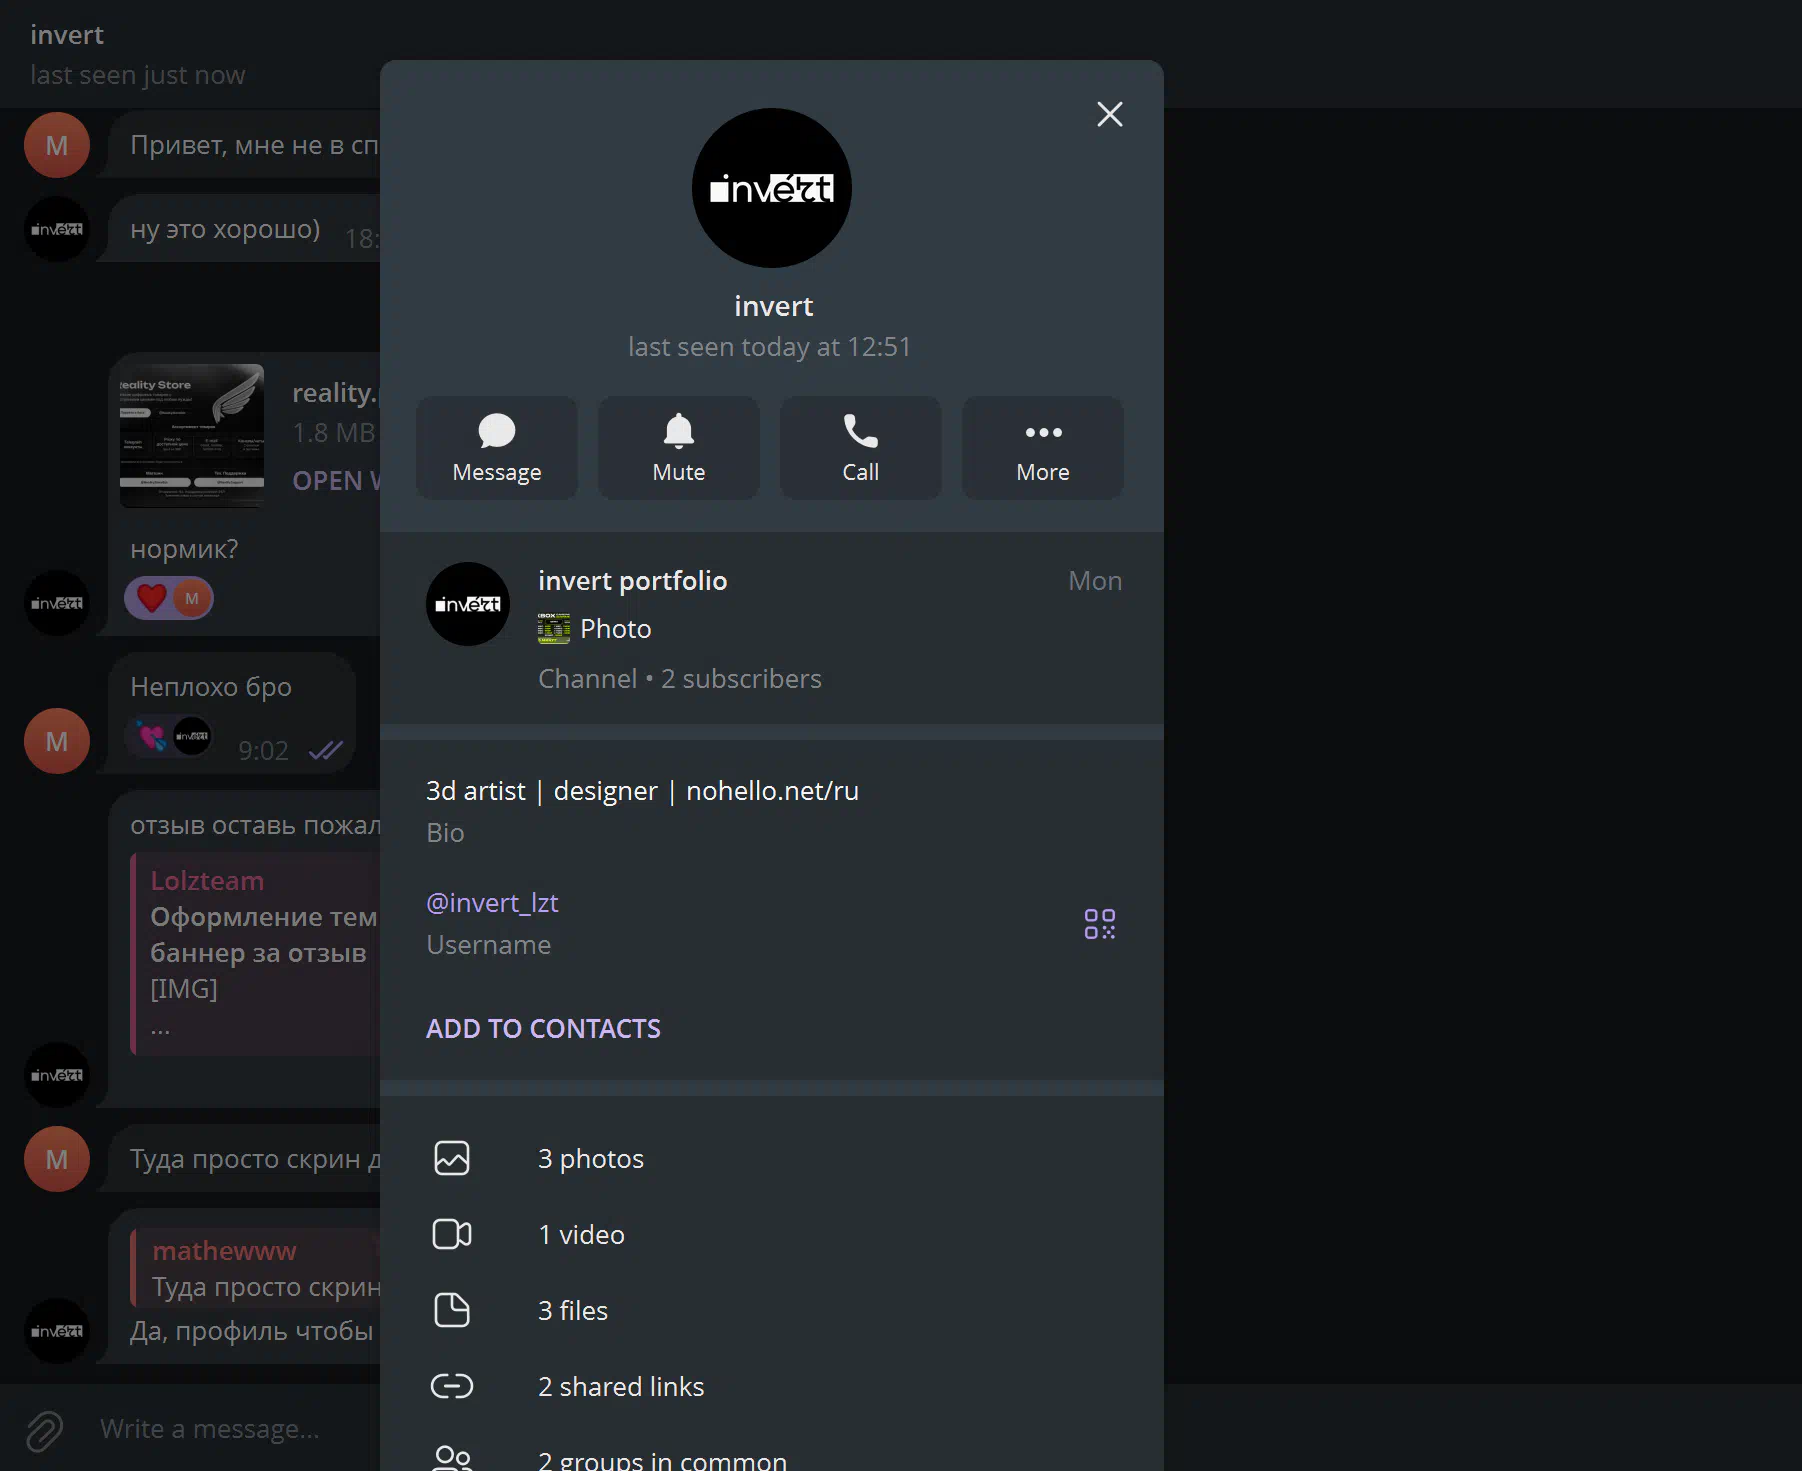
Task: Click the invert portfolio channel avatar
Action: click(468, 604)
